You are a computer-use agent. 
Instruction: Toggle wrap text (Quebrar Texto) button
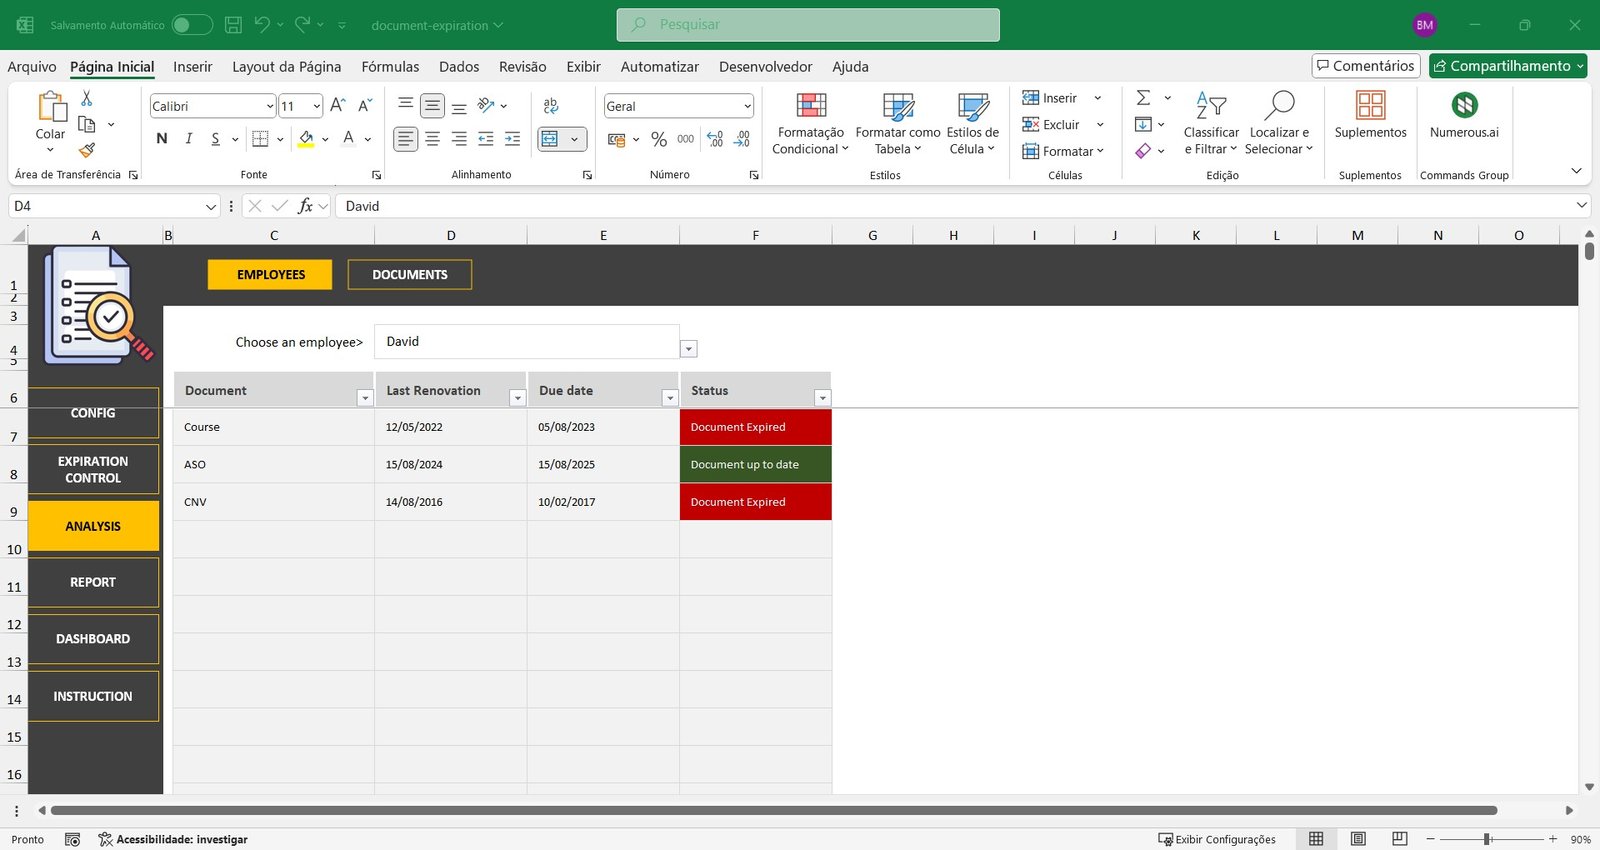551,106
